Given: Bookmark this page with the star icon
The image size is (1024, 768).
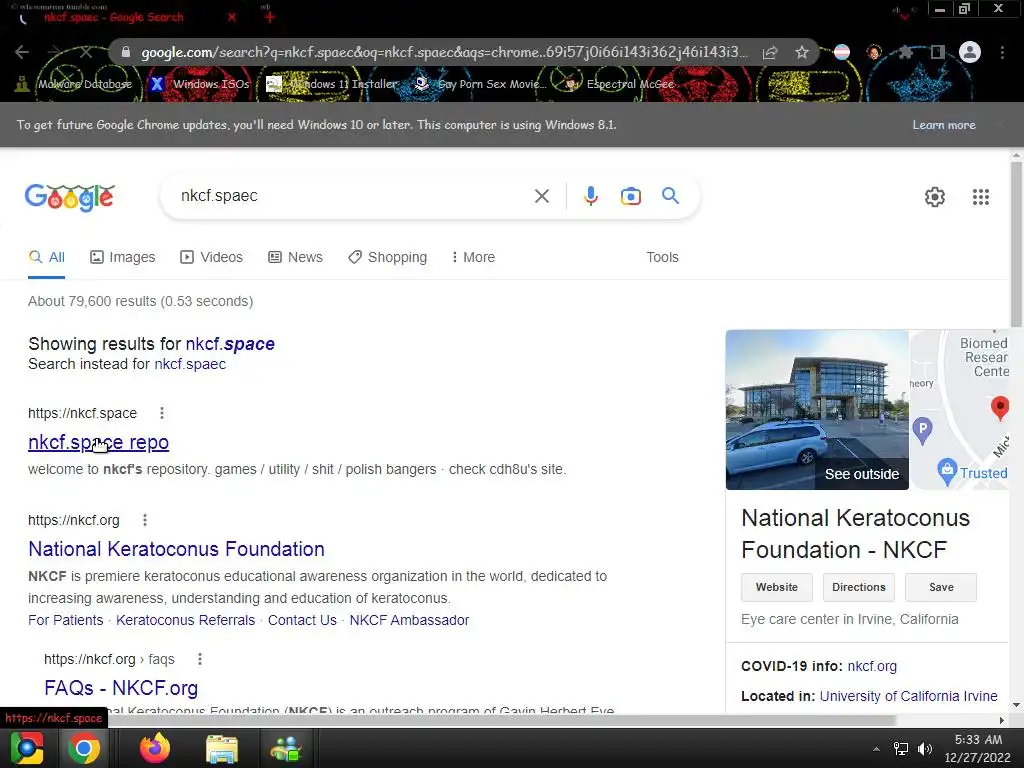Looking at the screenshot, I should pyautogui.click(x=802, y=52).
